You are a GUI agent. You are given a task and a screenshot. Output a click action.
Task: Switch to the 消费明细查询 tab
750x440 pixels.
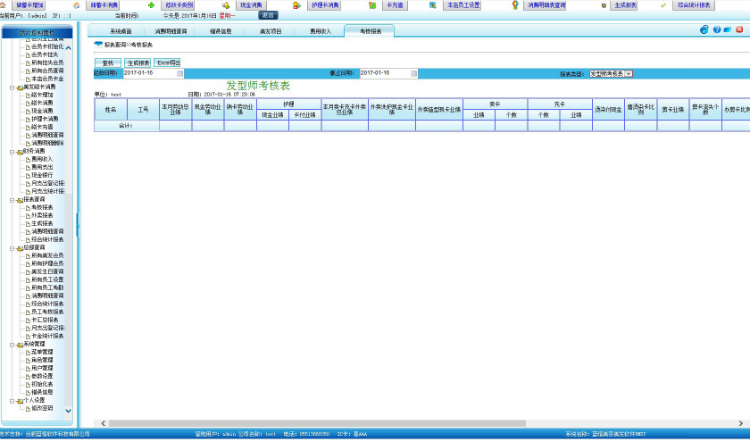click(x=171, y=31)
